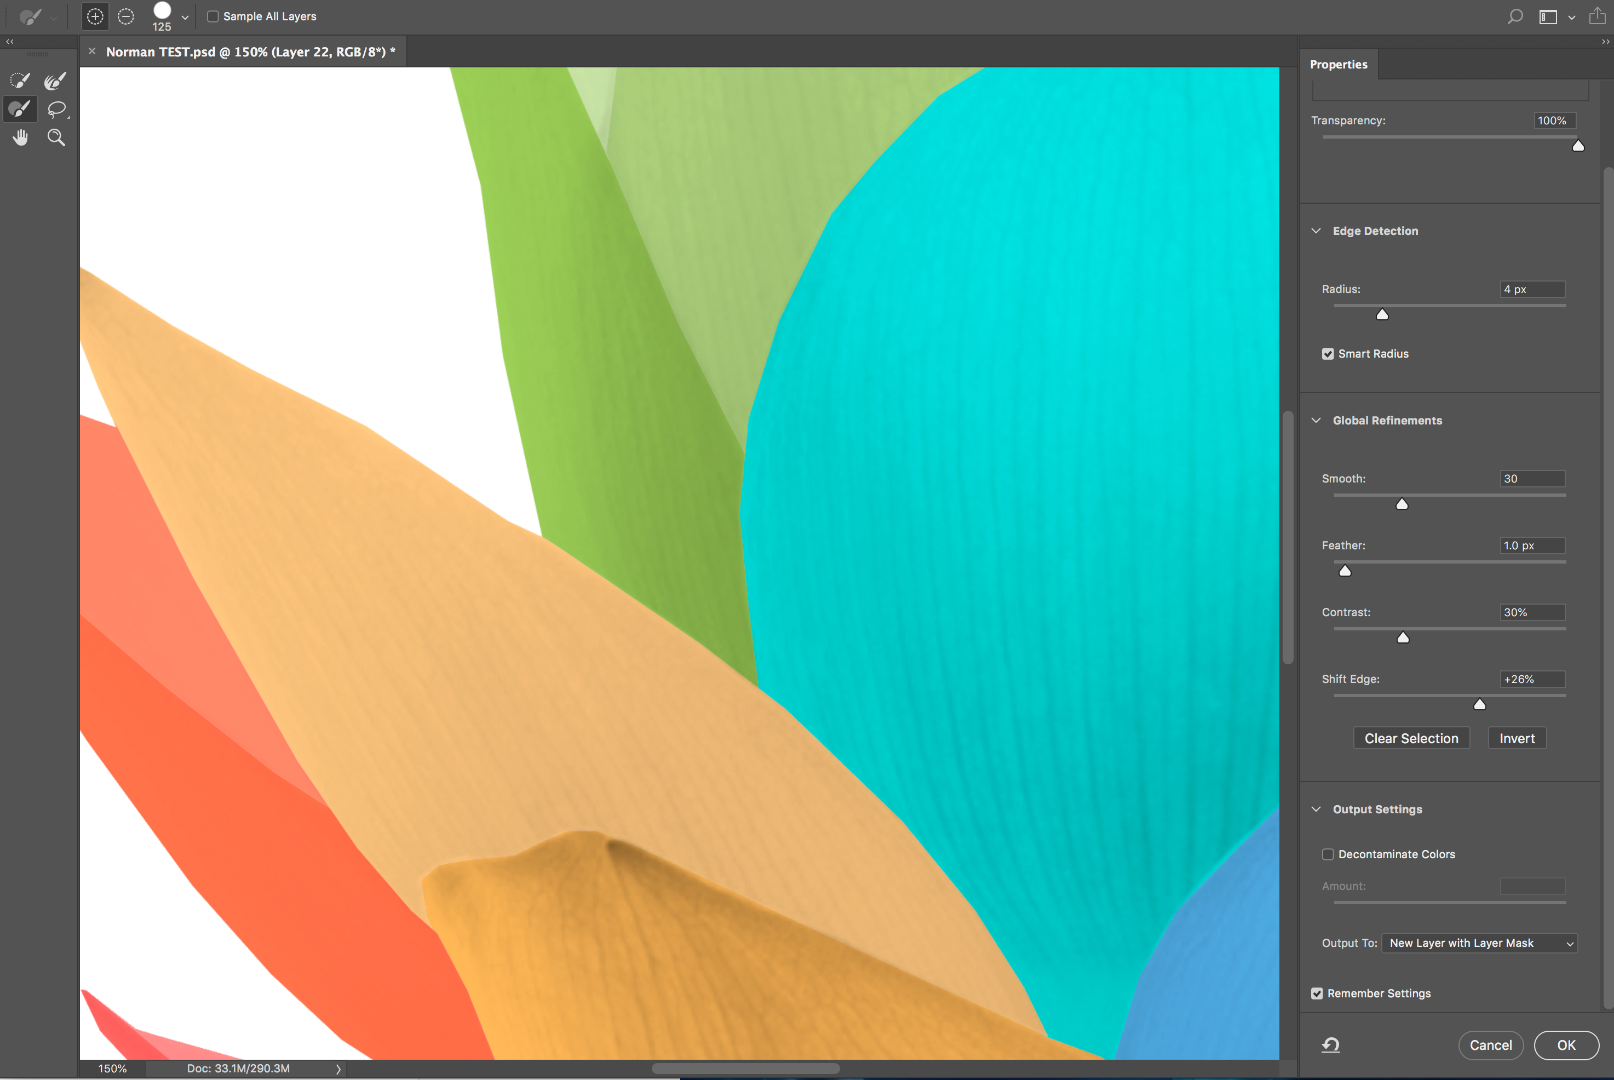Collapse the Output Settings section
The height and width of the screenshot is (1080, 1614).
click(1316, 810)
